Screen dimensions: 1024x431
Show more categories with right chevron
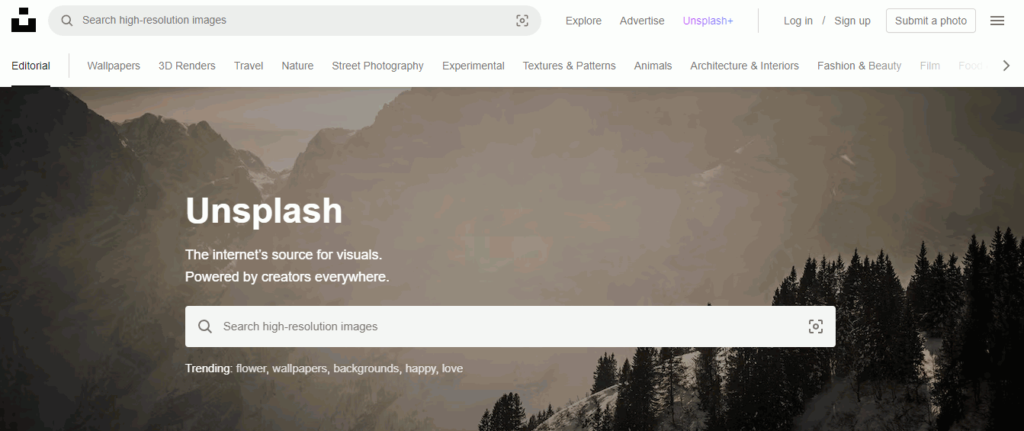coord(1006,65)
